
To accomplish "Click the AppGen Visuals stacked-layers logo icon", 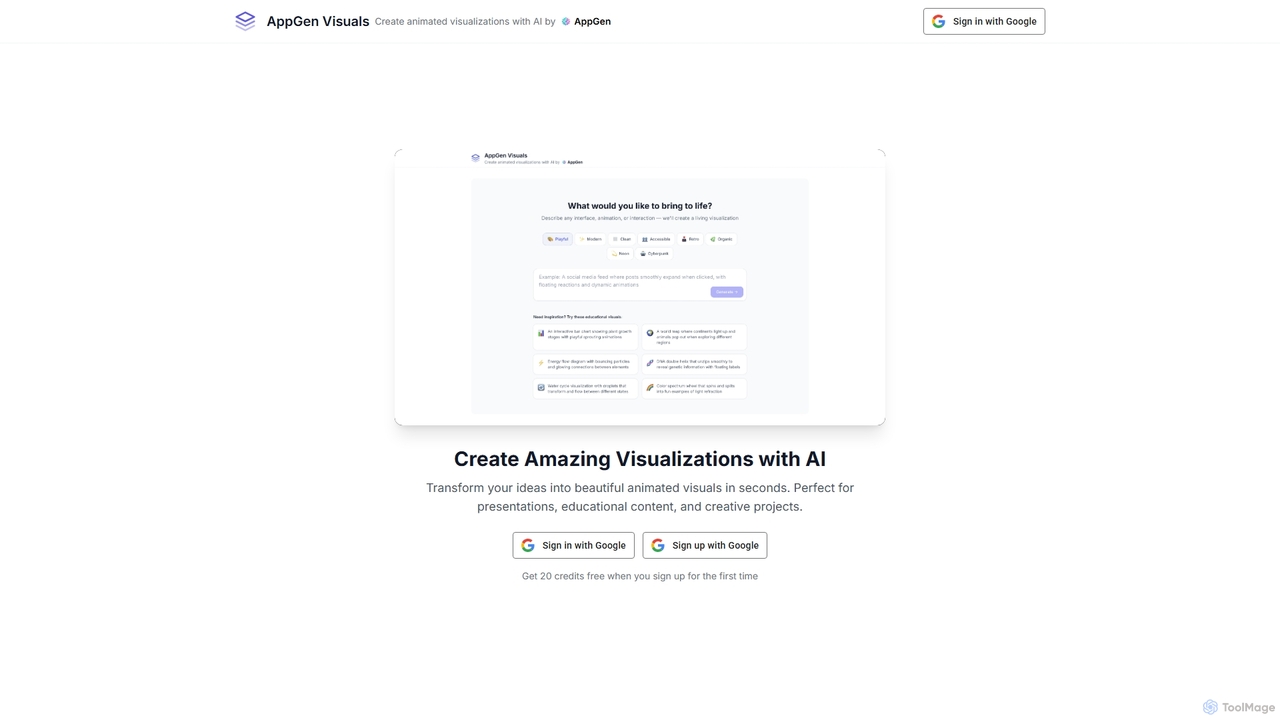I will (x=245, y=21).
